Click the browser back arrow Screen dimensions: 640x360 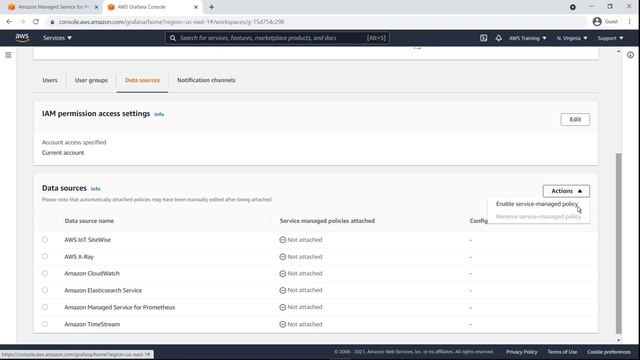9,22
